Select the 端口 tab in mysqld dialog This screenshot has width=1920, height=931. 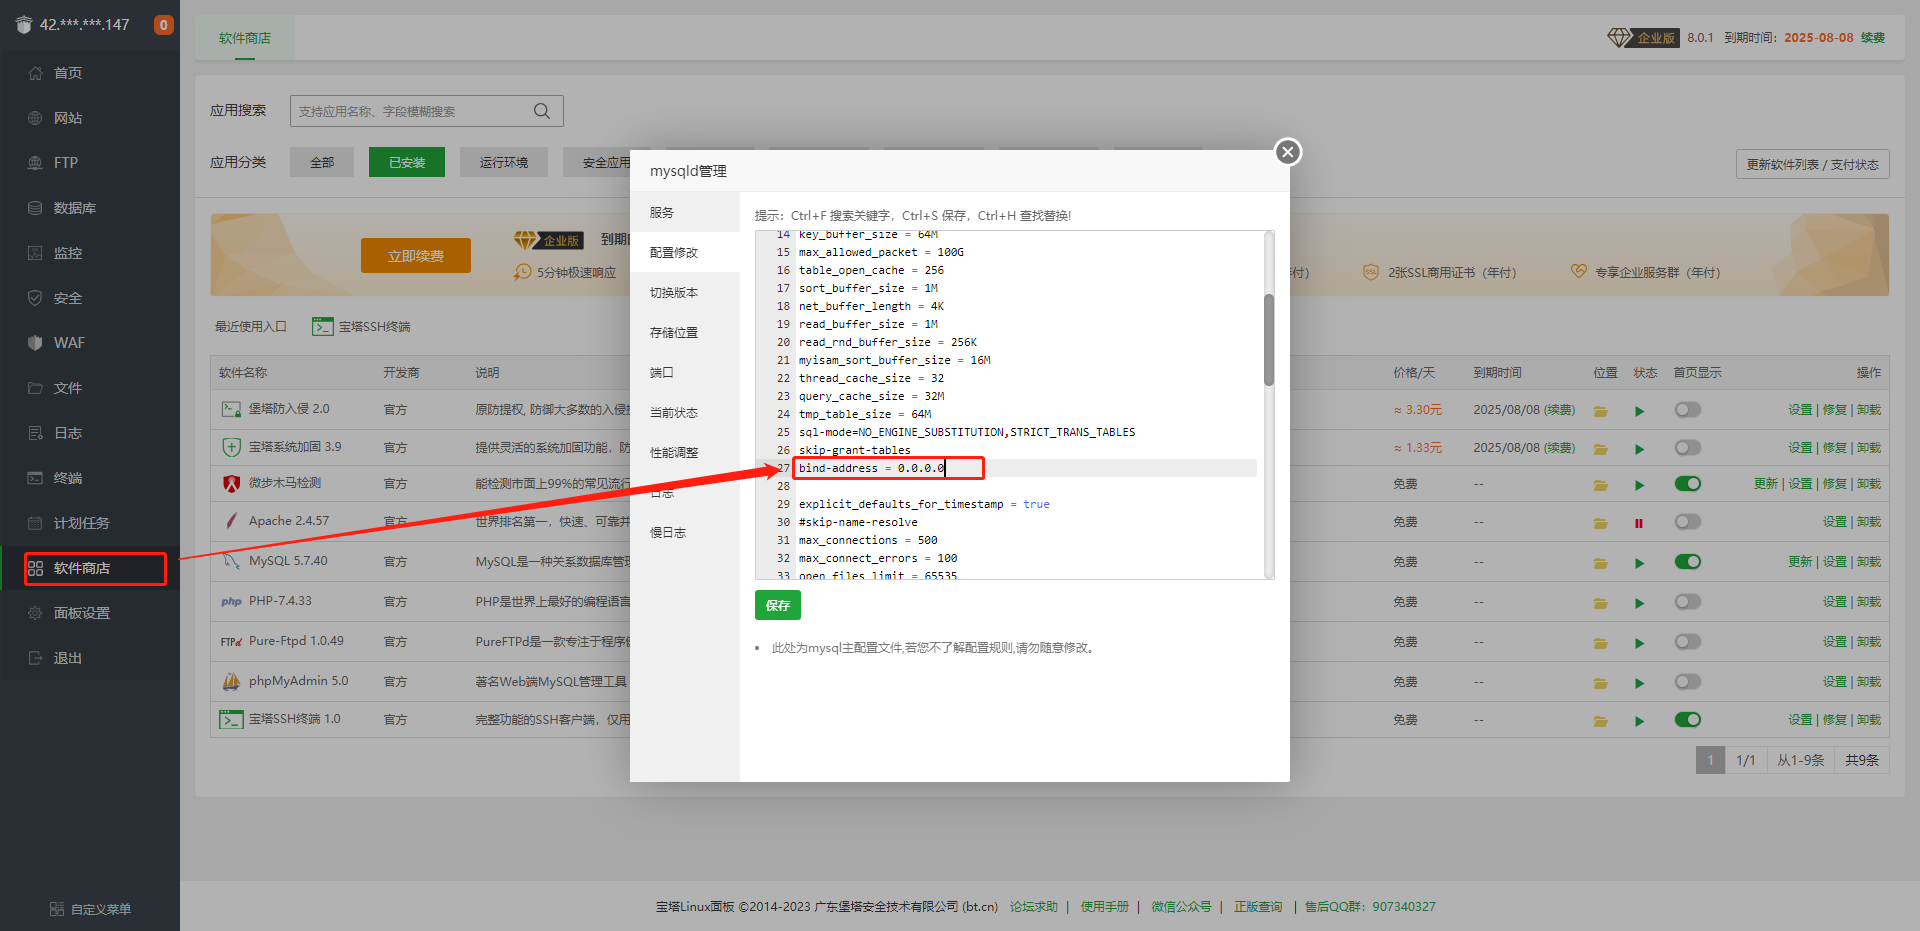[x=685, y=372]
